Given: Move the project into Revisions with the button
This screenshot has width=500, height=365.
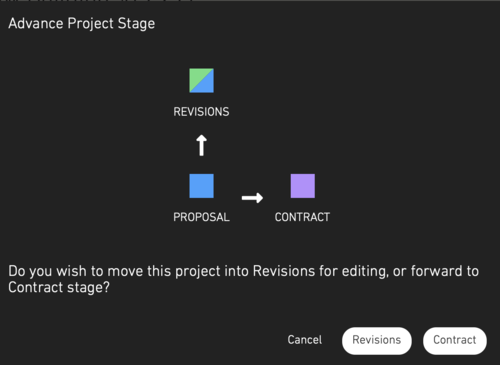Looking at the screenshot, I should click(x=377, y=341).
